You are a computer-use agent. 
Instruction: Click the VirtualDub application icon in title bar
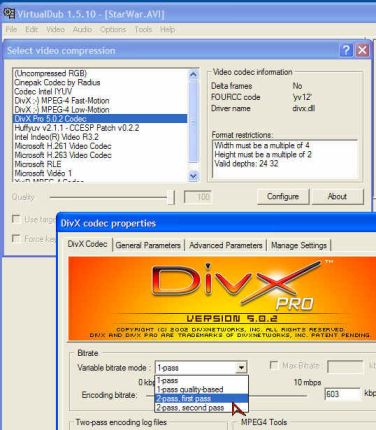[x=9, y=13]
